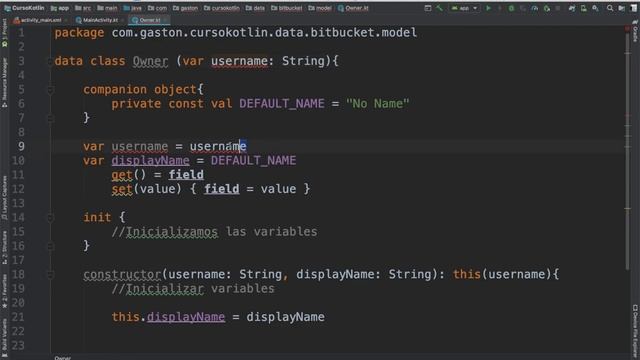
Task: Click the data package breadcrumb
Action: [255, 8]
